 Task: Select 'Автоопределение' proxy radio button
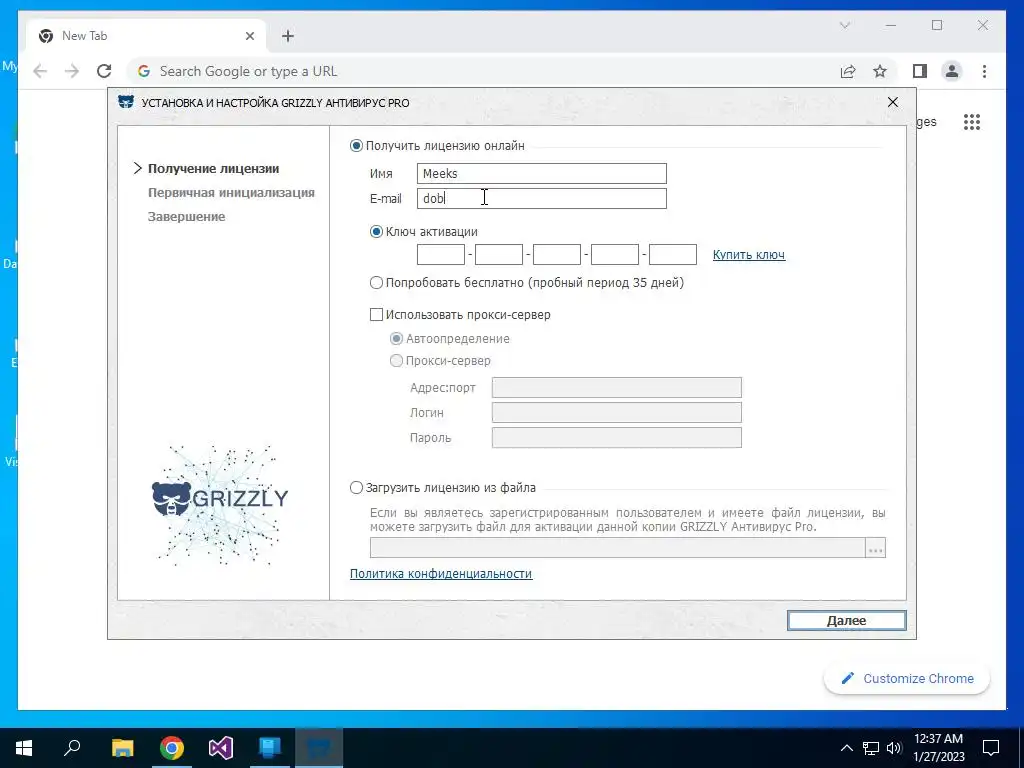point(396,339)
